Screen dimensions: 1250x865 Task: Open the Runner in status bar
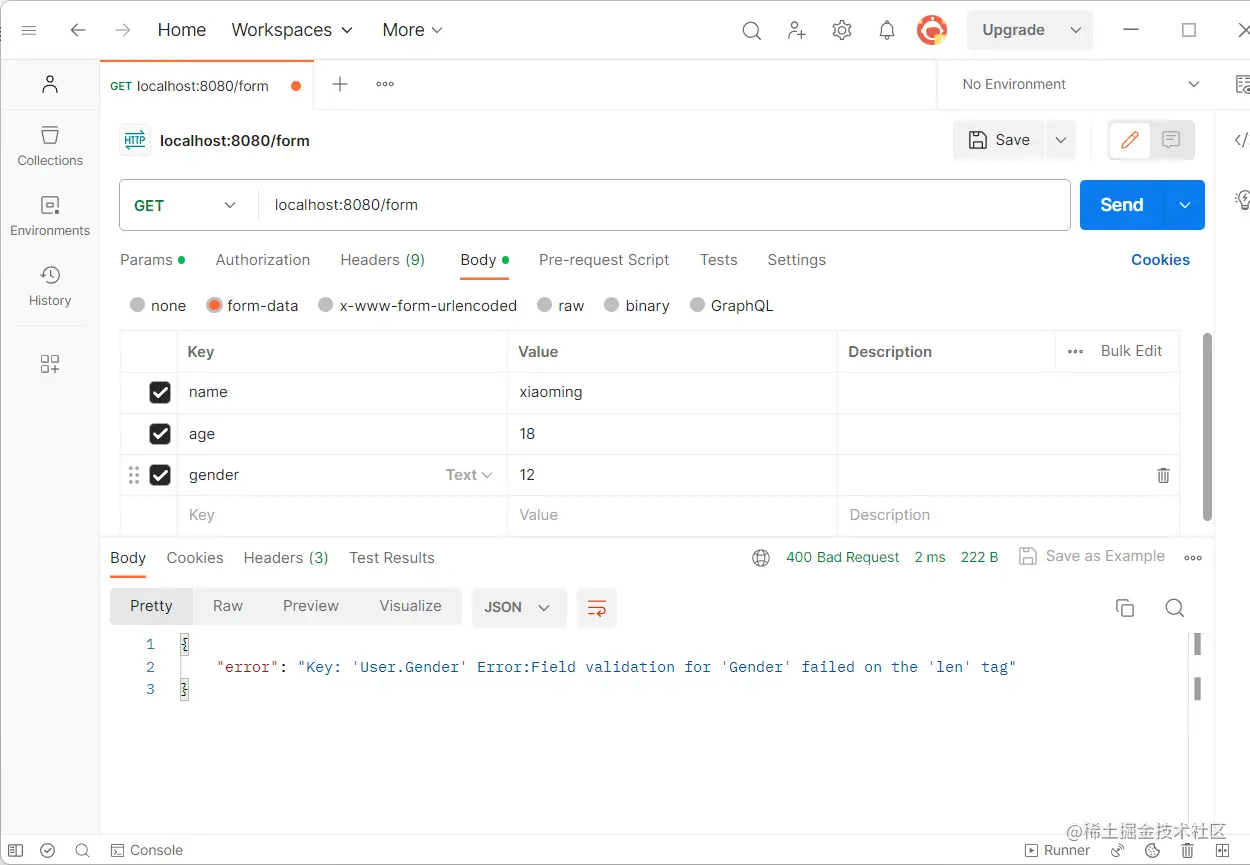pyautogui.click(x=1057, y=850)
